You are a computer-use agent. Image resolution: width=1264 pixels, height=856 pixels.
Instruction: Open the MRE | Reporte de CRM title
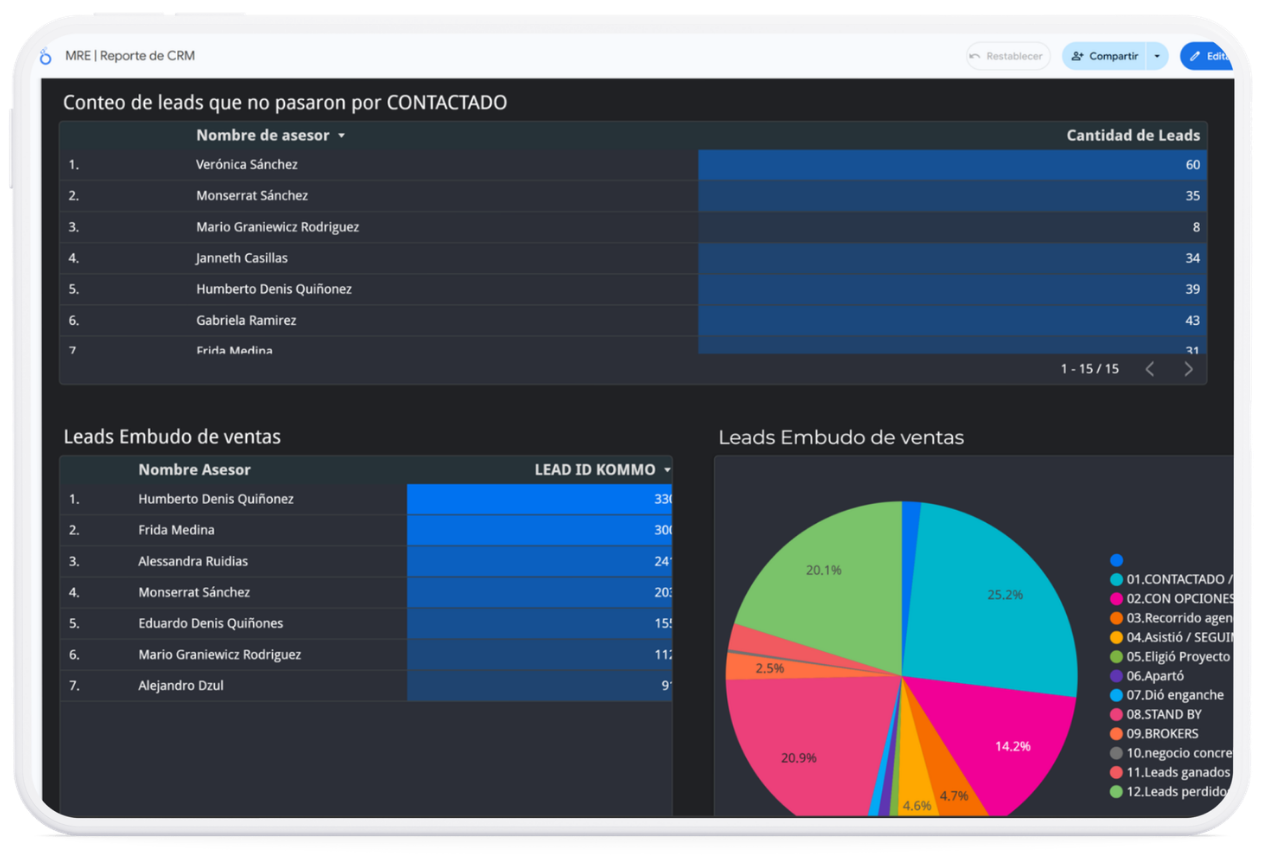130,57
